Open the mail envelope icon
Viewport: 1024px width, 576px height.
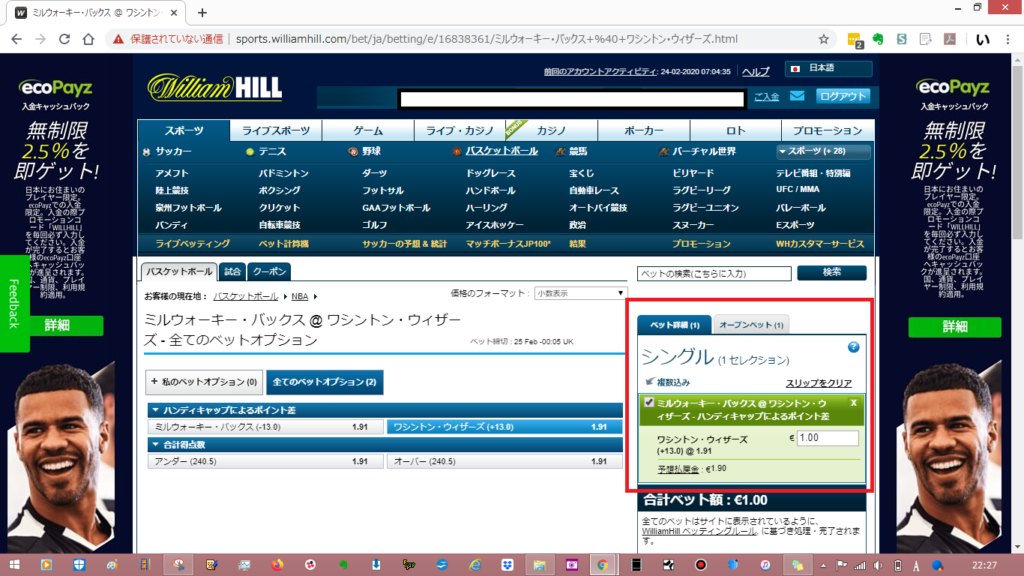[x=797, y=96]
